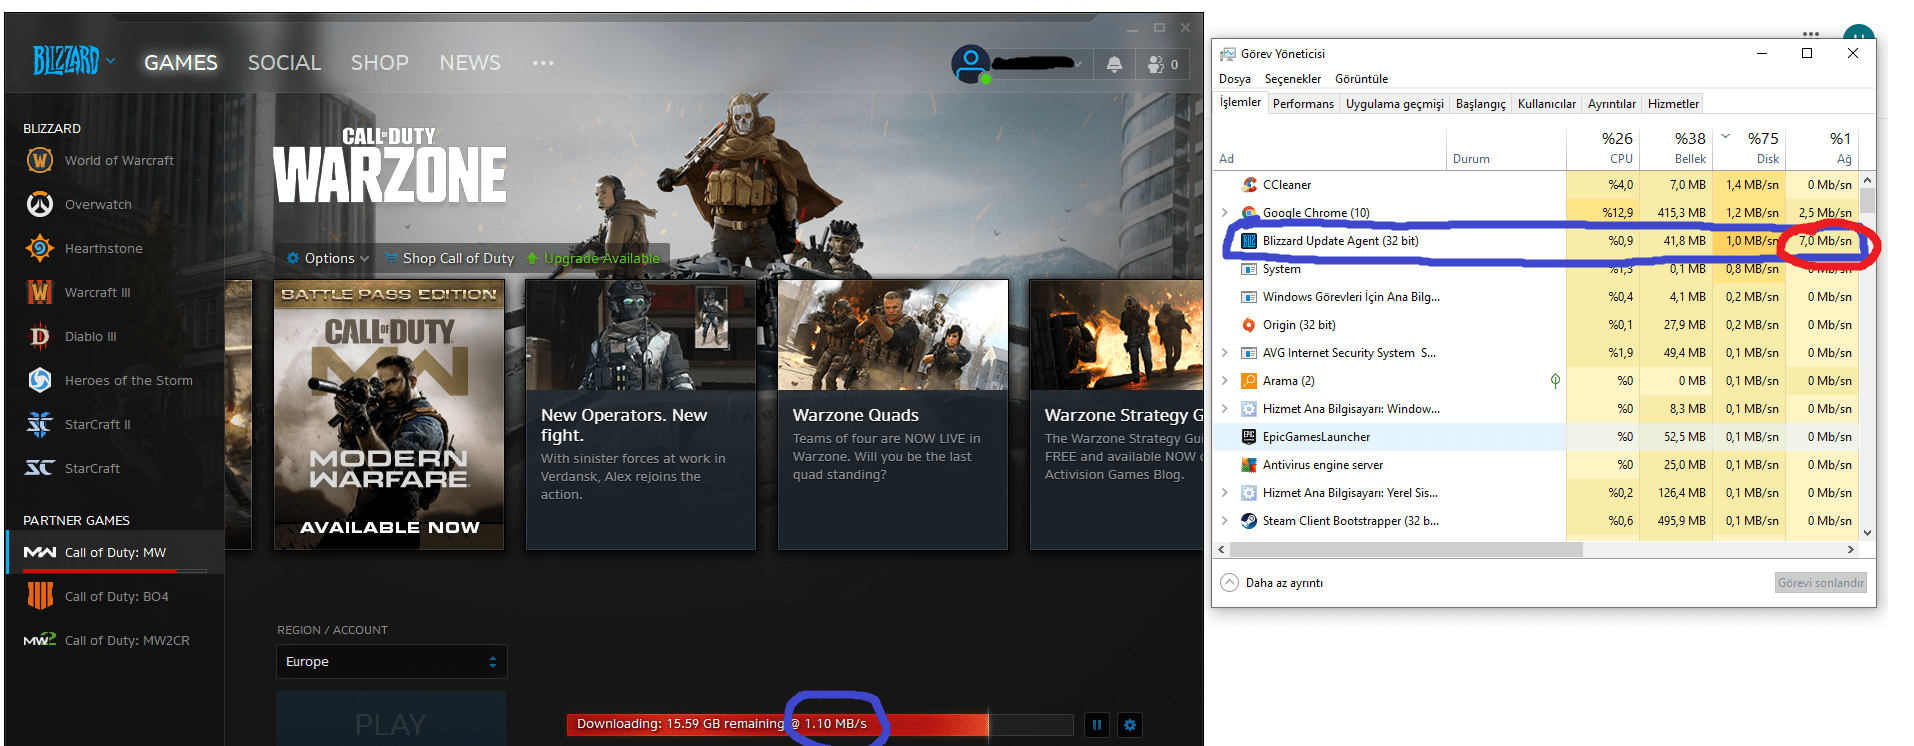1914x746 pixels.
Task: Open the Kullanıcılar tab in Task Manager
Action: 1547,104
